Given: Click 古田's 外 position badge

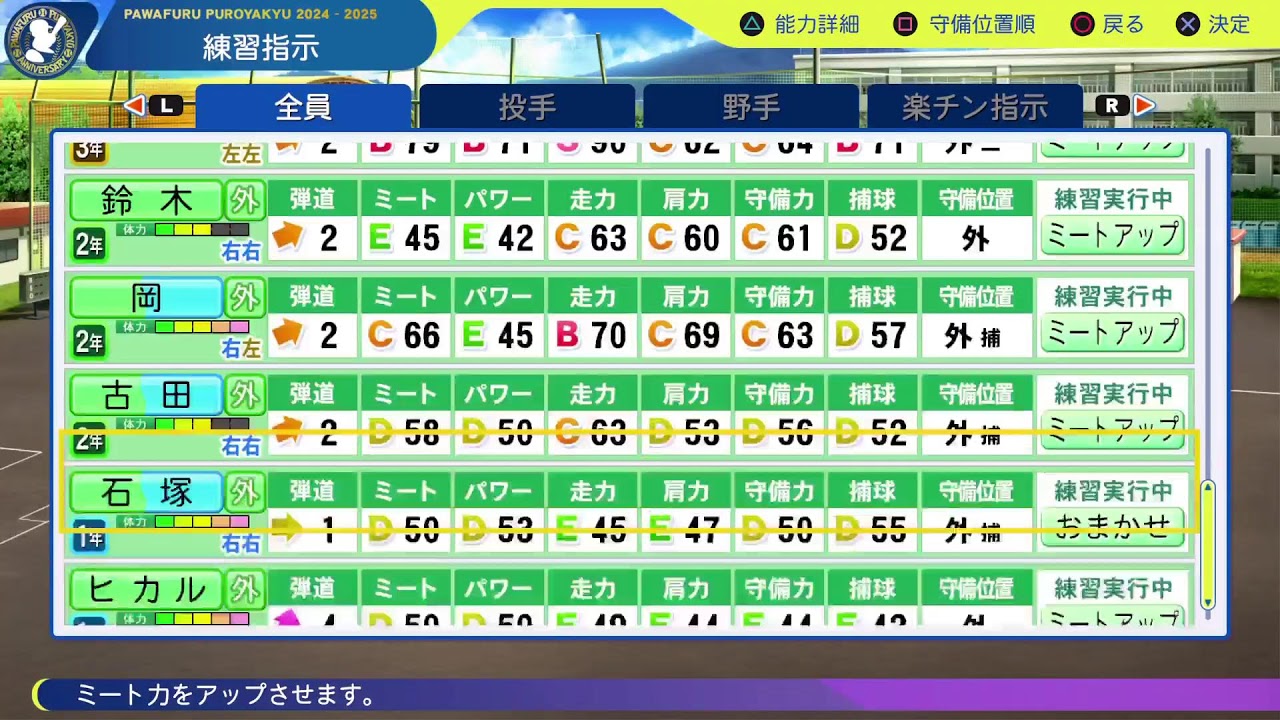Looking at the screenshot, I should pos(244,395).
